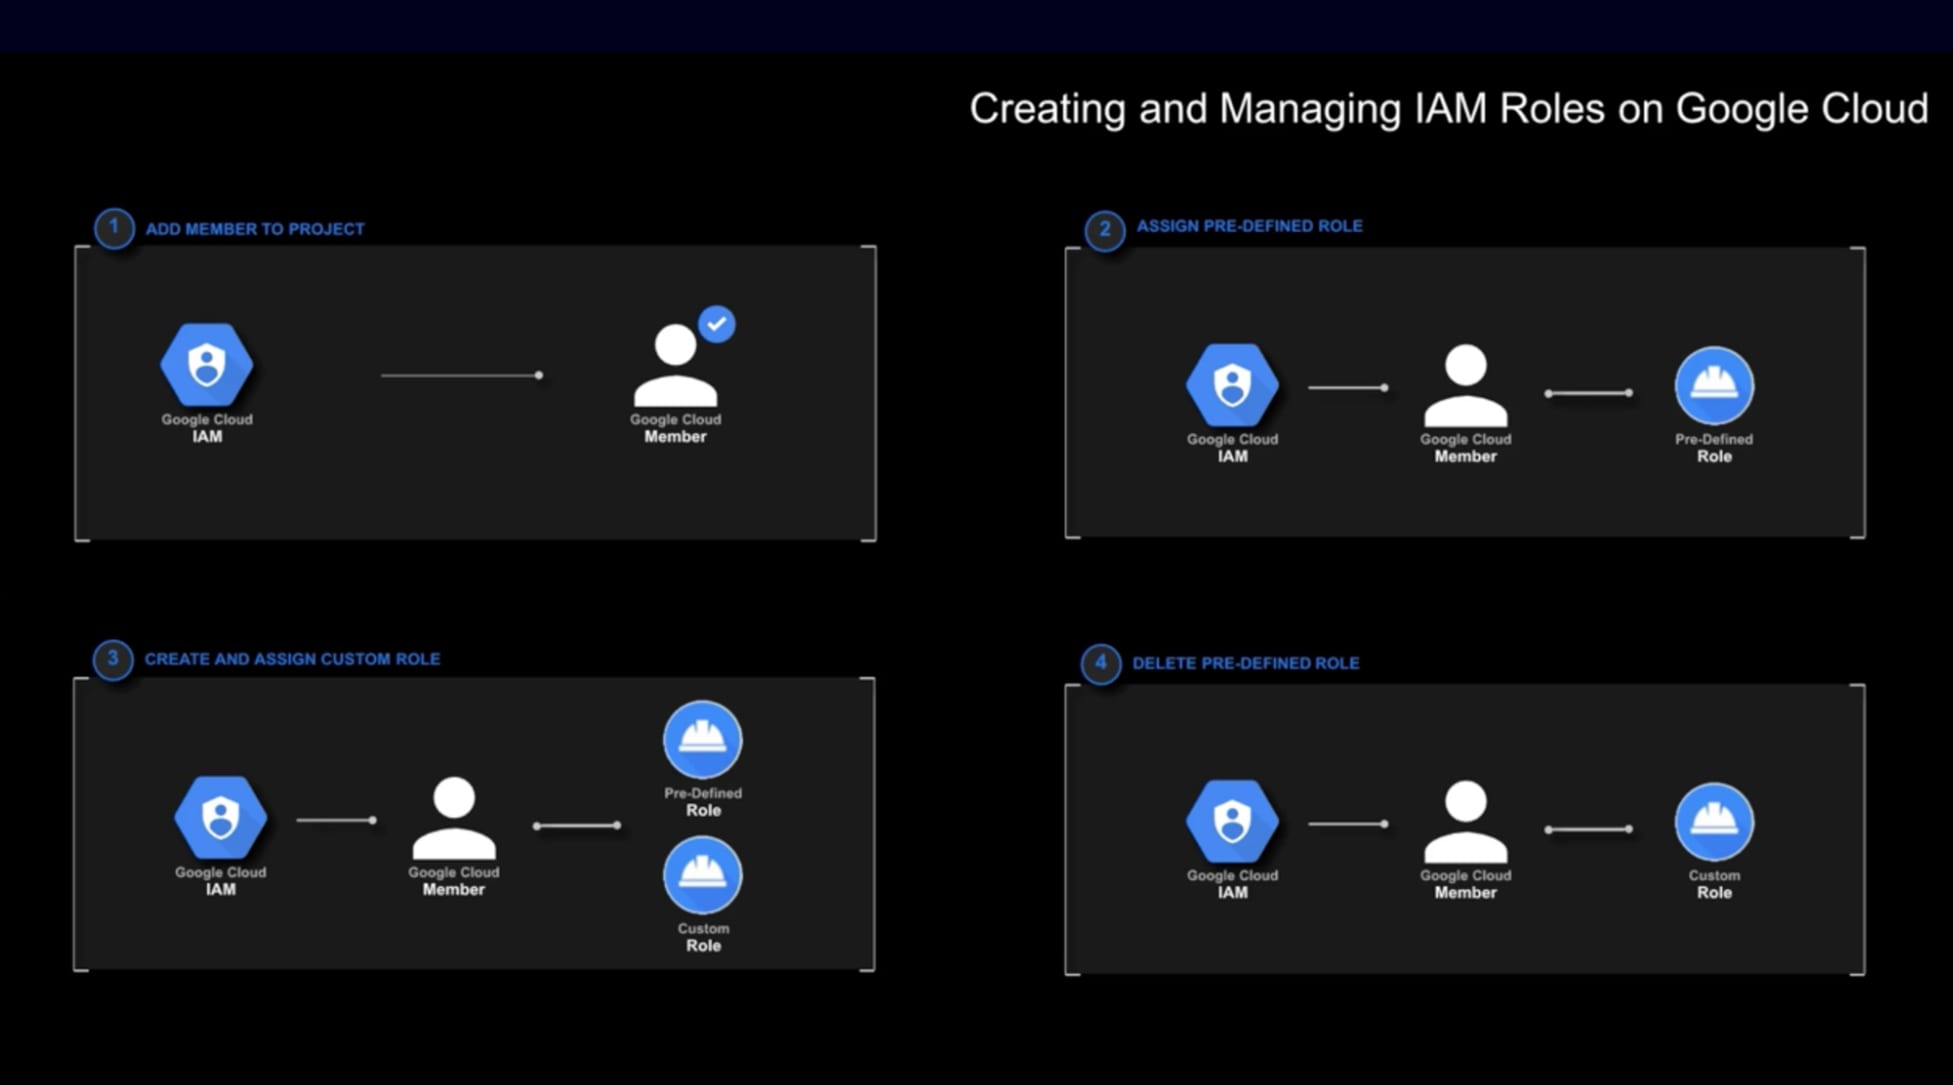Image resolution: width=1953 pixels, height=1085 pixels.
Task: Click the slide title 'Creating and Managing IAM Roles'
Action: pyautogui.click(x=1449, y=109)
